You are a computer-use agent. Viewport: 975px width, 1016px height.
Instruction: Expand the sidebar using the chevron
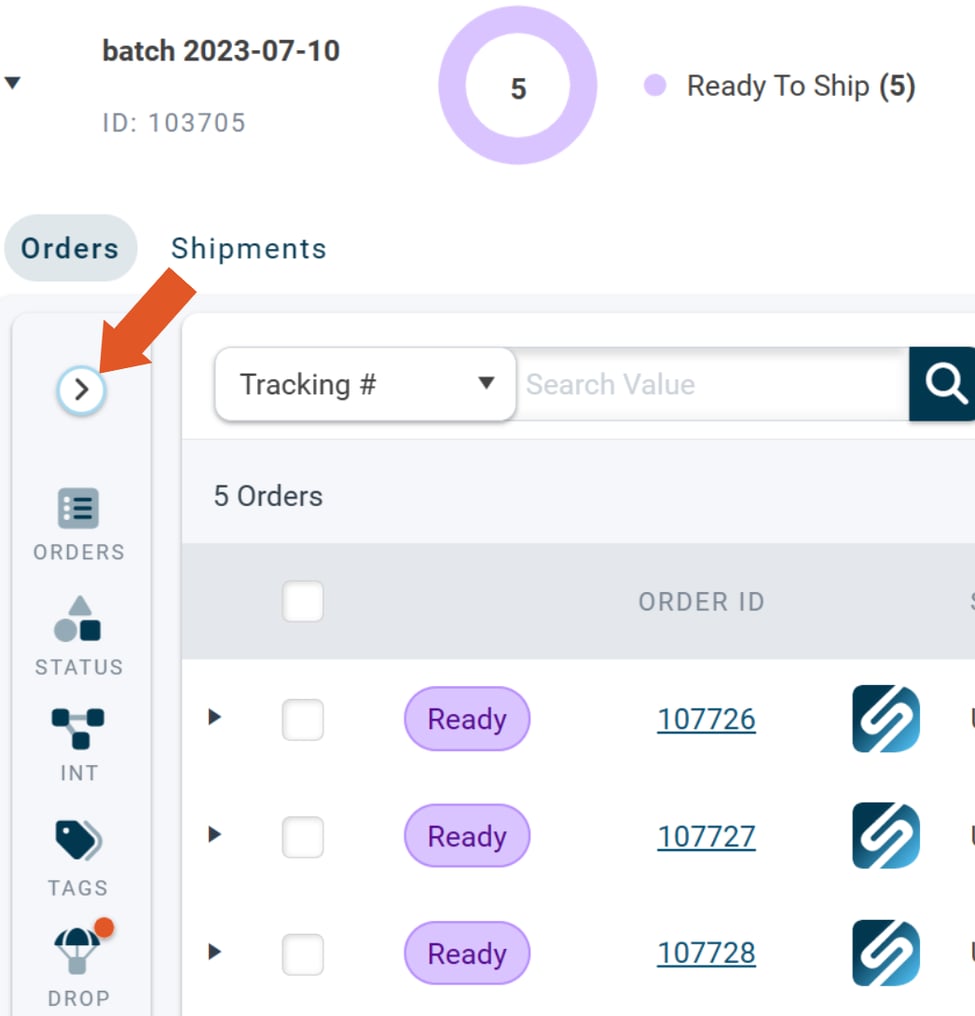[x=81, y=390]
